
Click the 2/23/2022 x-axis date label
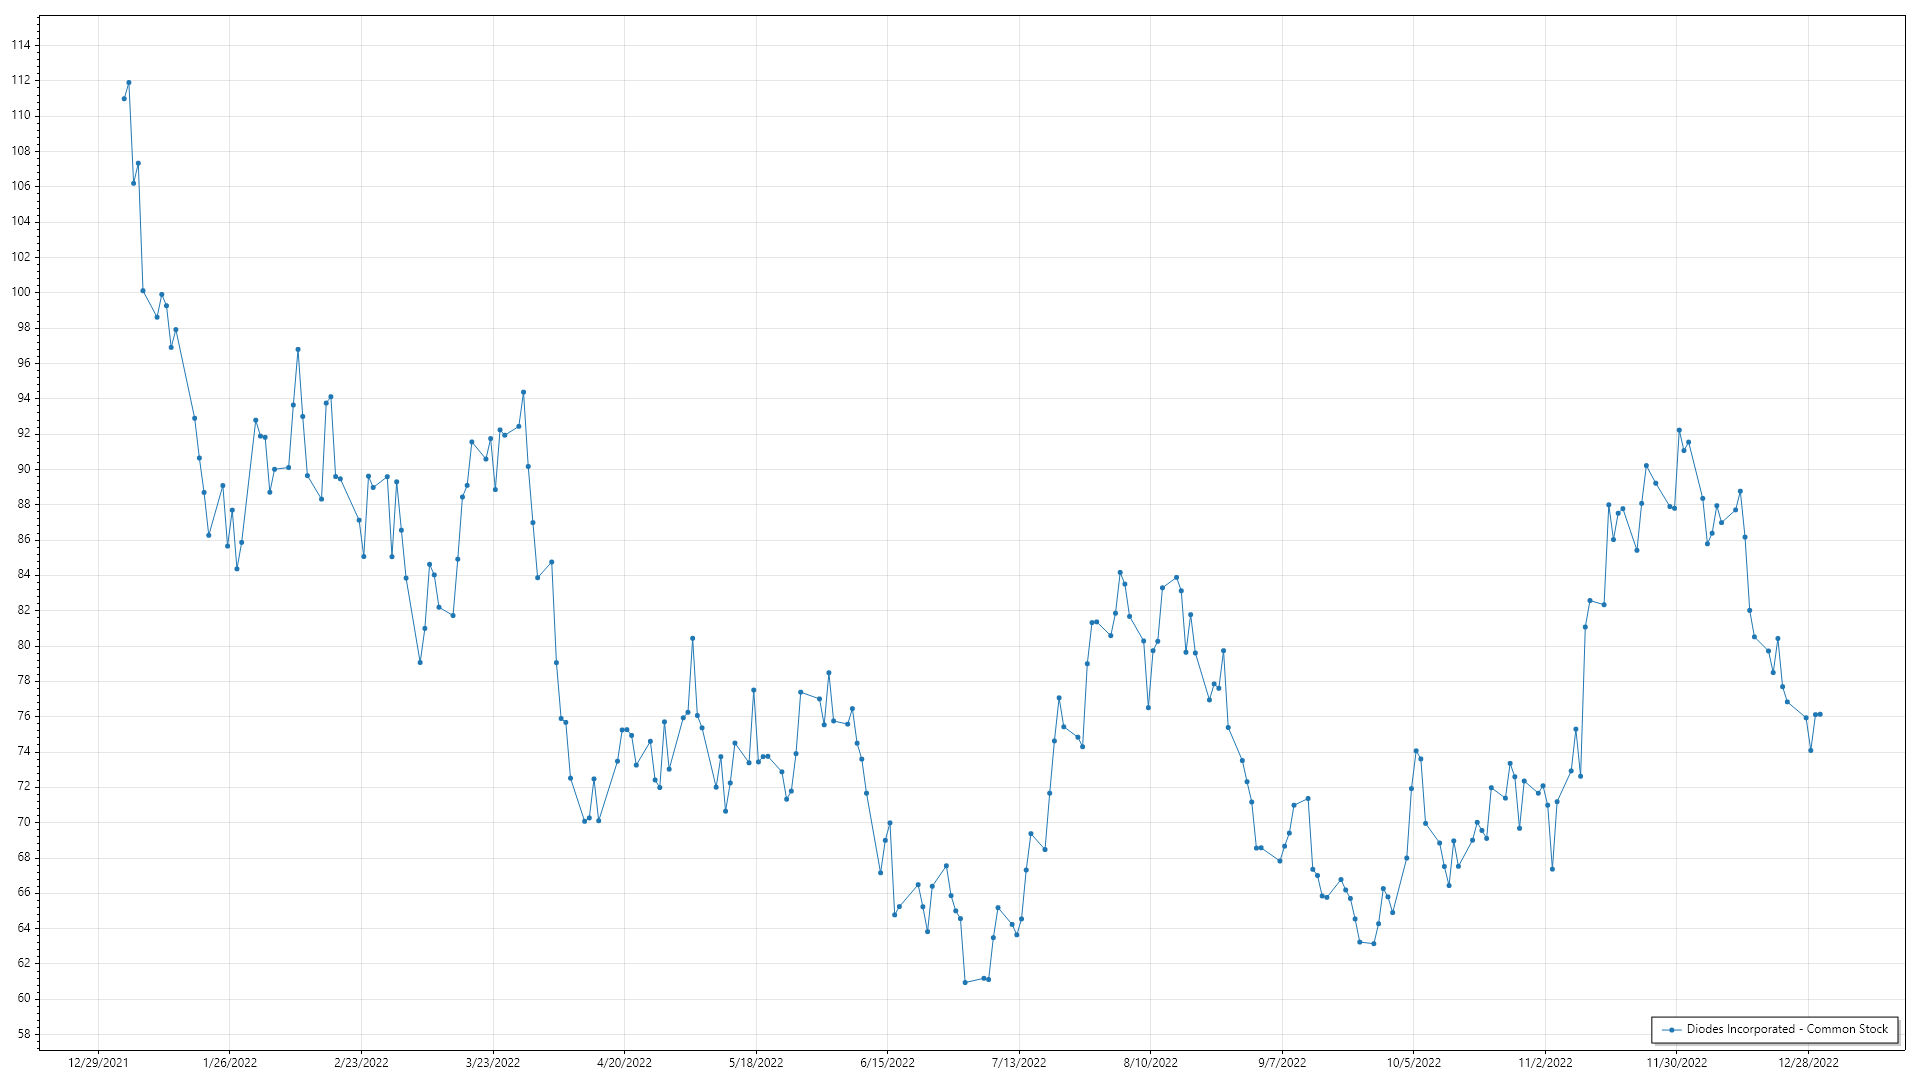click(x=361, y=1062)
